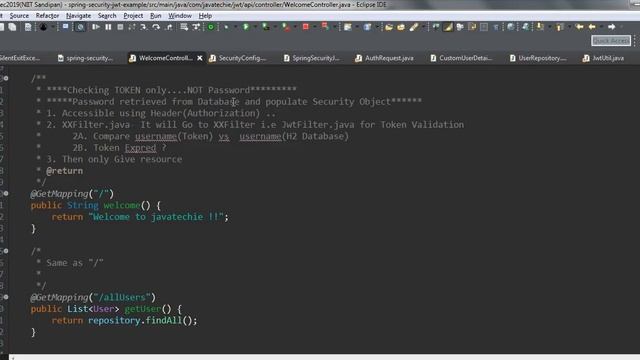Click the Save All toolbar icon
The height and width of the screenshot is (360, 640).
pyautogui.click(x=12, y=27)
